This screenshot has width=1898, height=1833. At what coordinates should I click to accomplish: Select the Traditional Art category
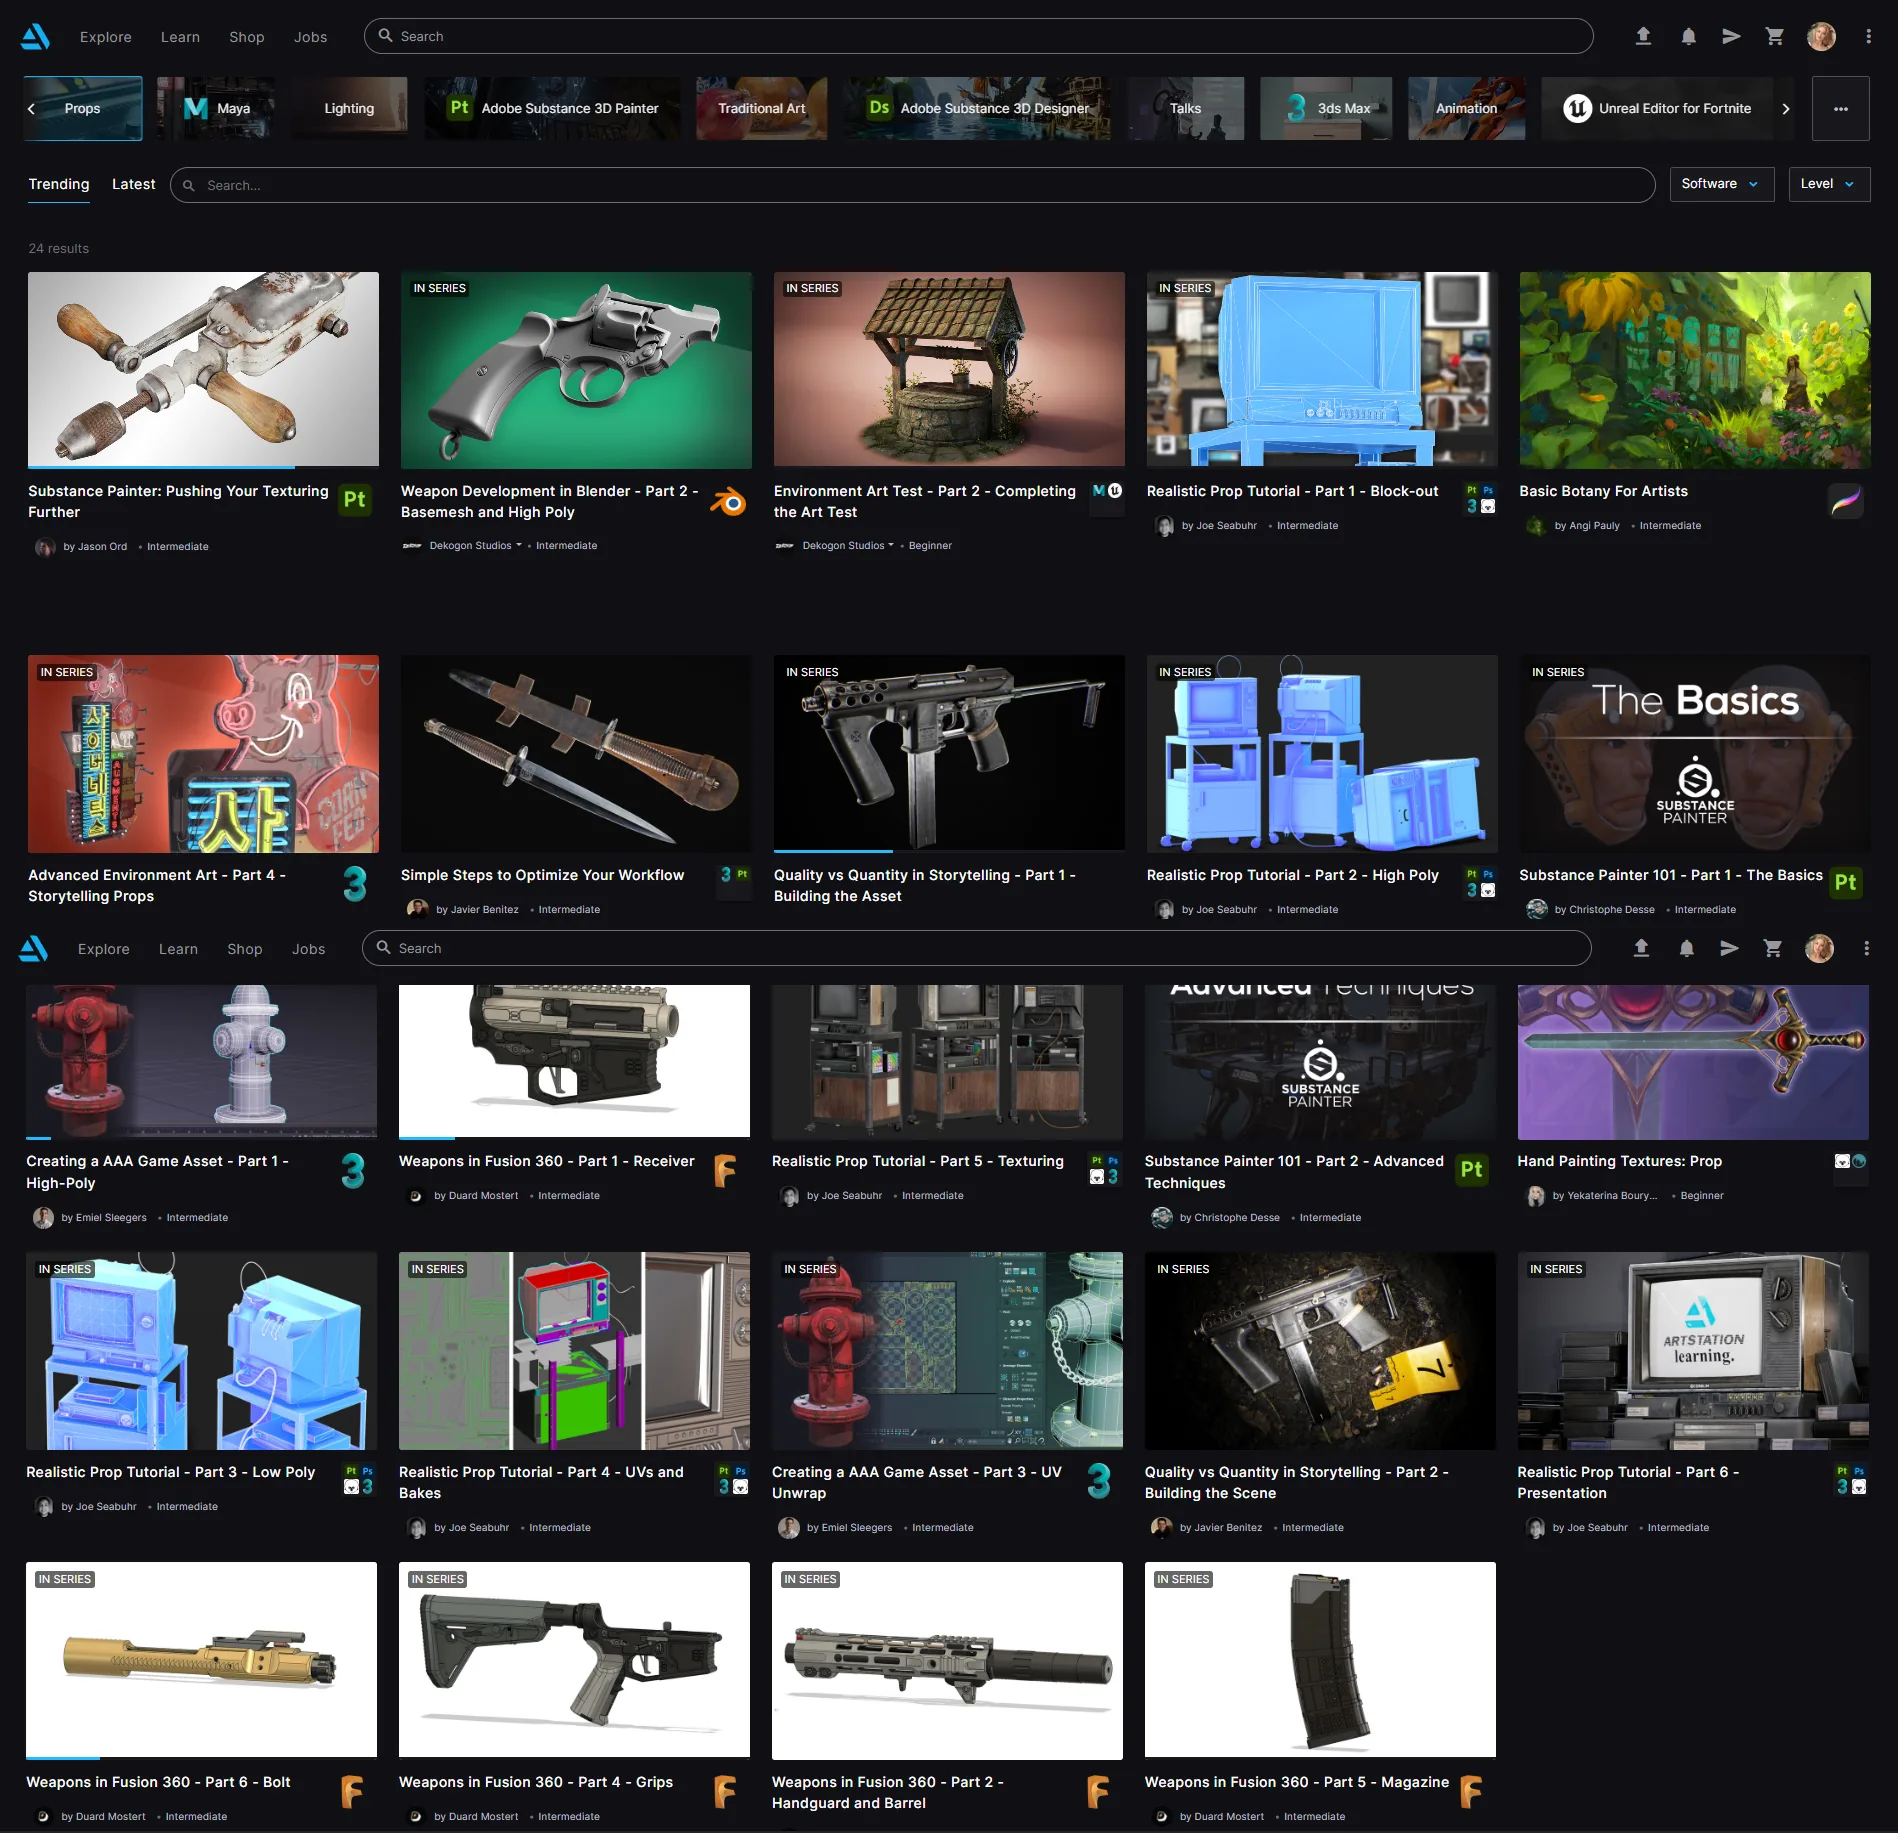[x=762, y=109]
